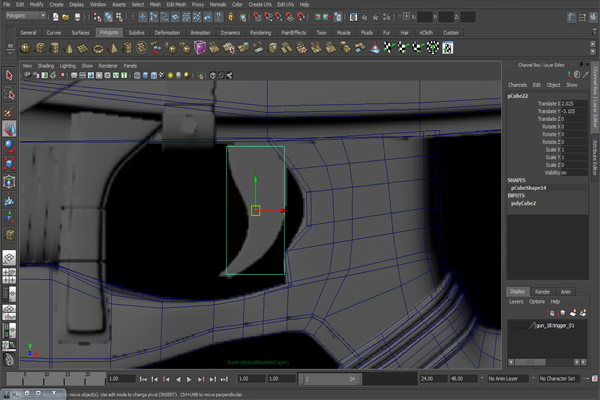Switch to single perspective view layout

tap(9, 257)
